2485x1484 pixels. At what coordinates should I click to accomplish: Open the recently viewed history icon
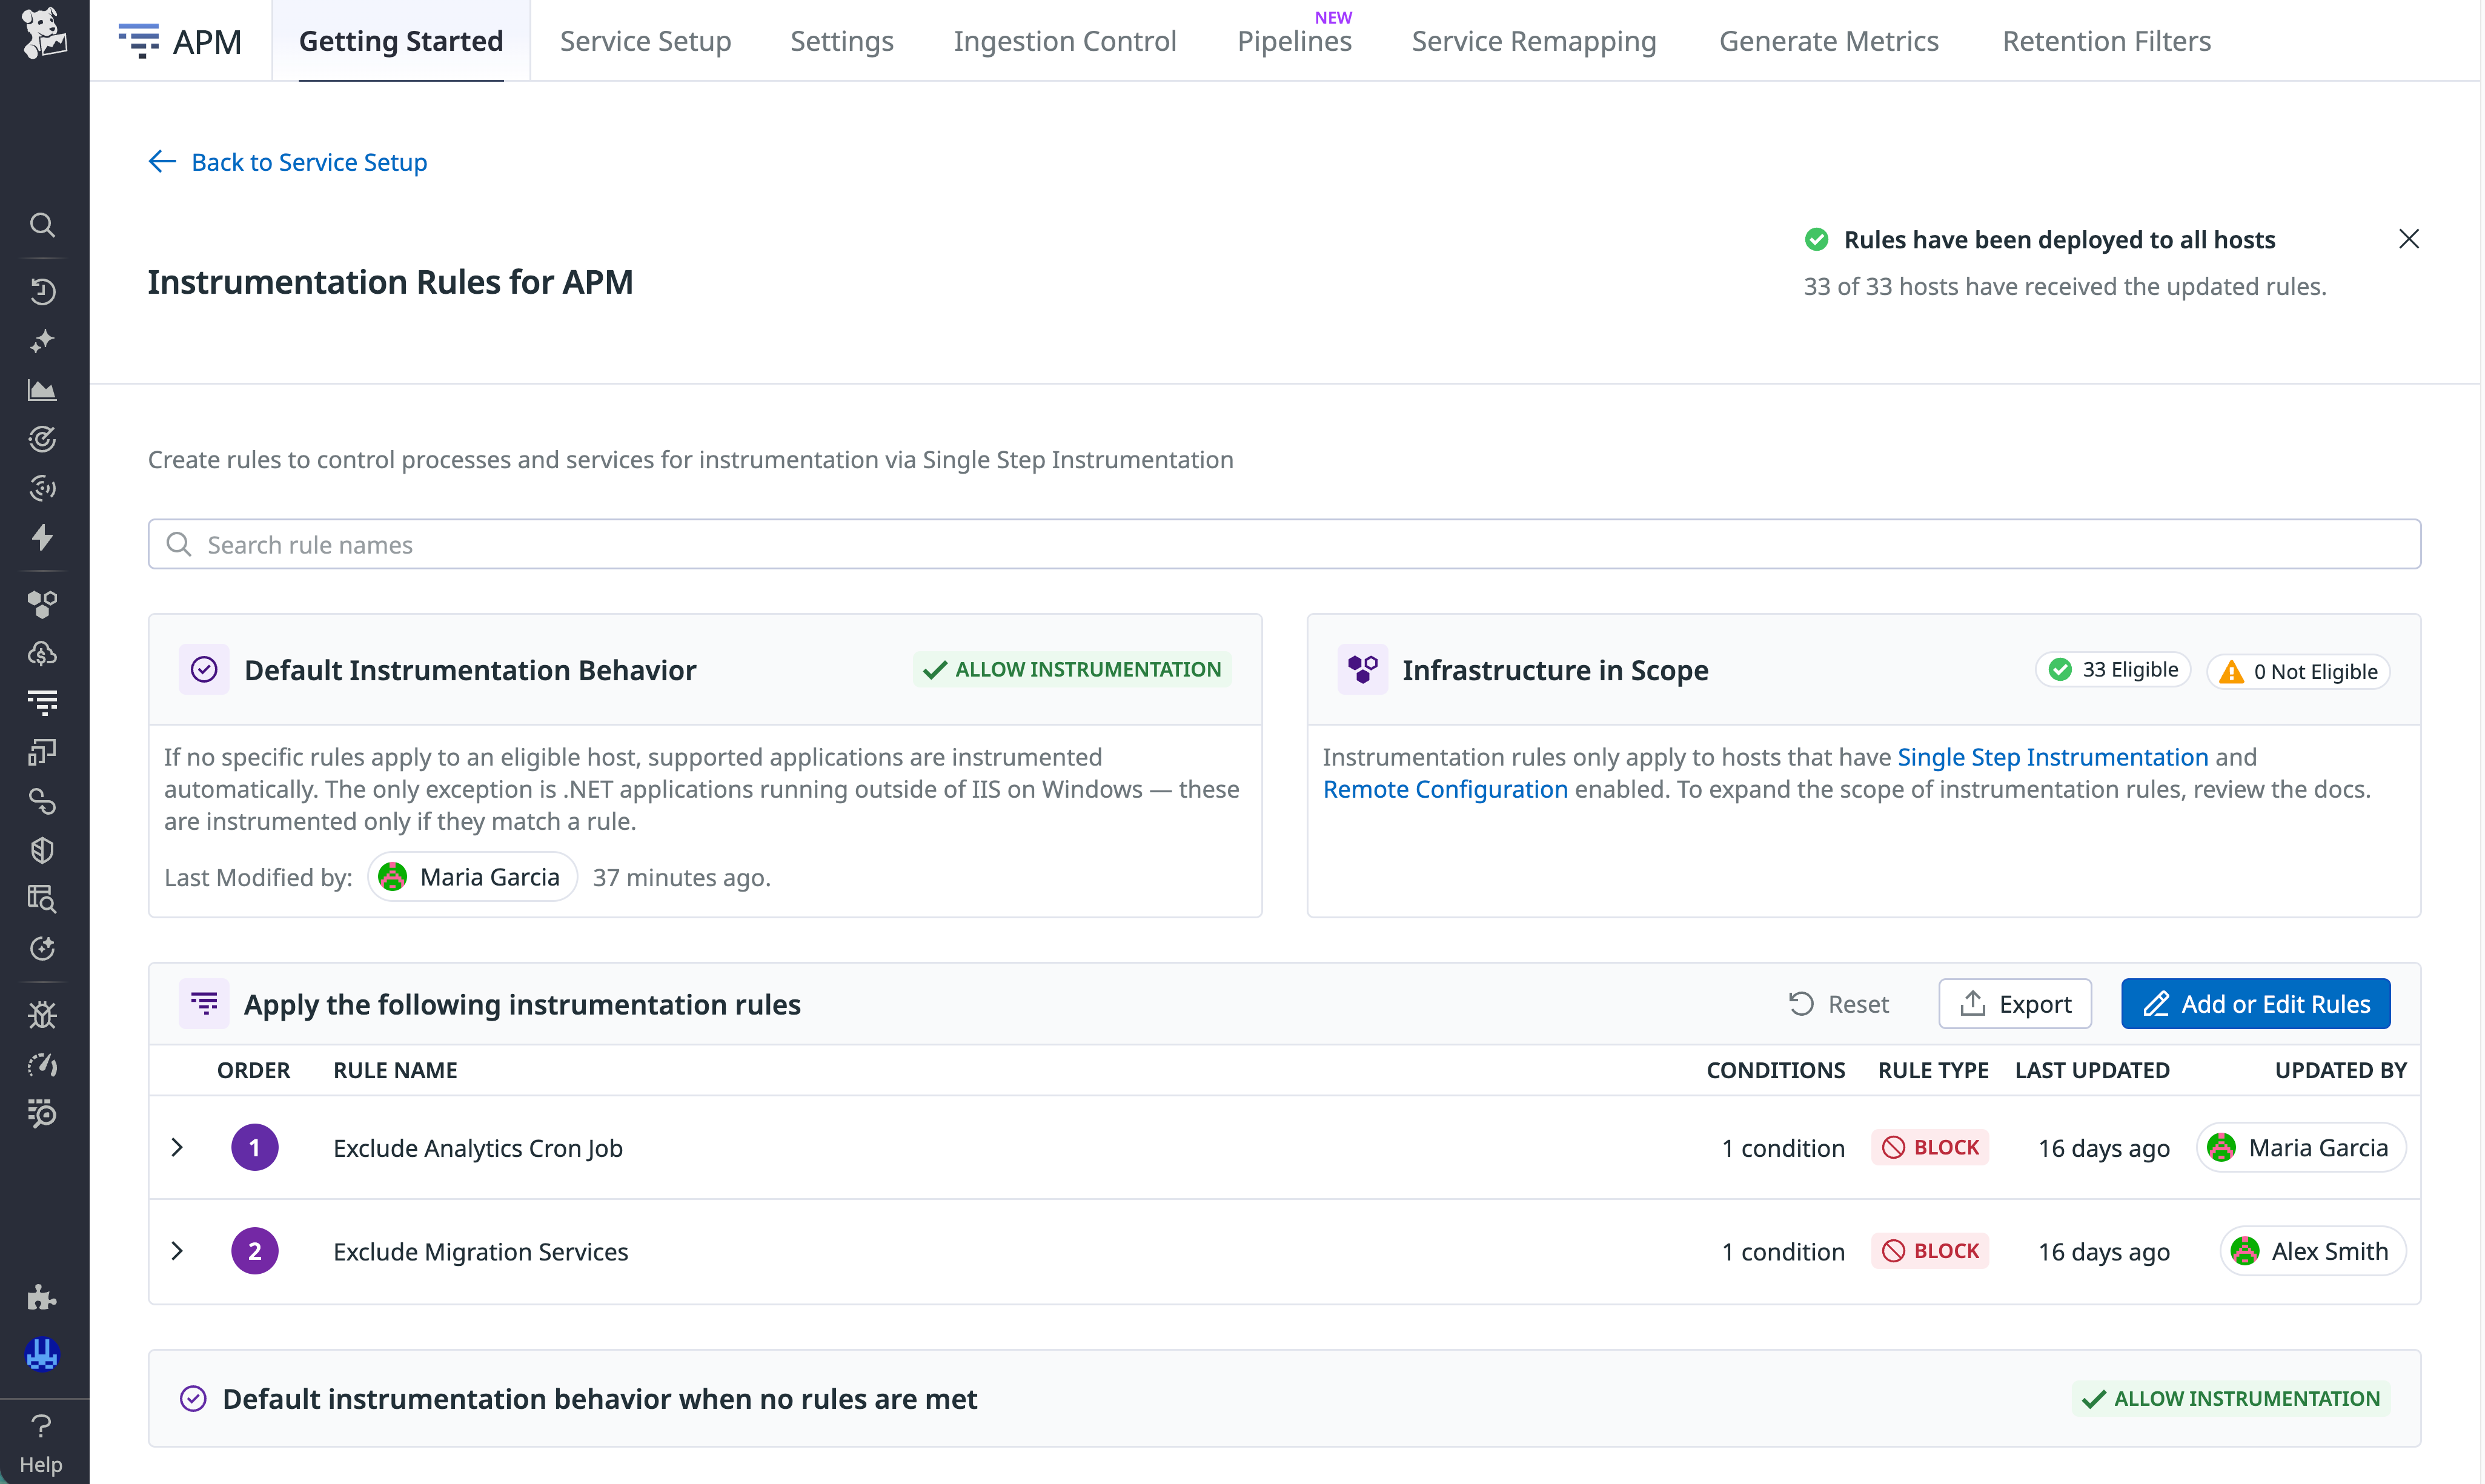point(42,290)
